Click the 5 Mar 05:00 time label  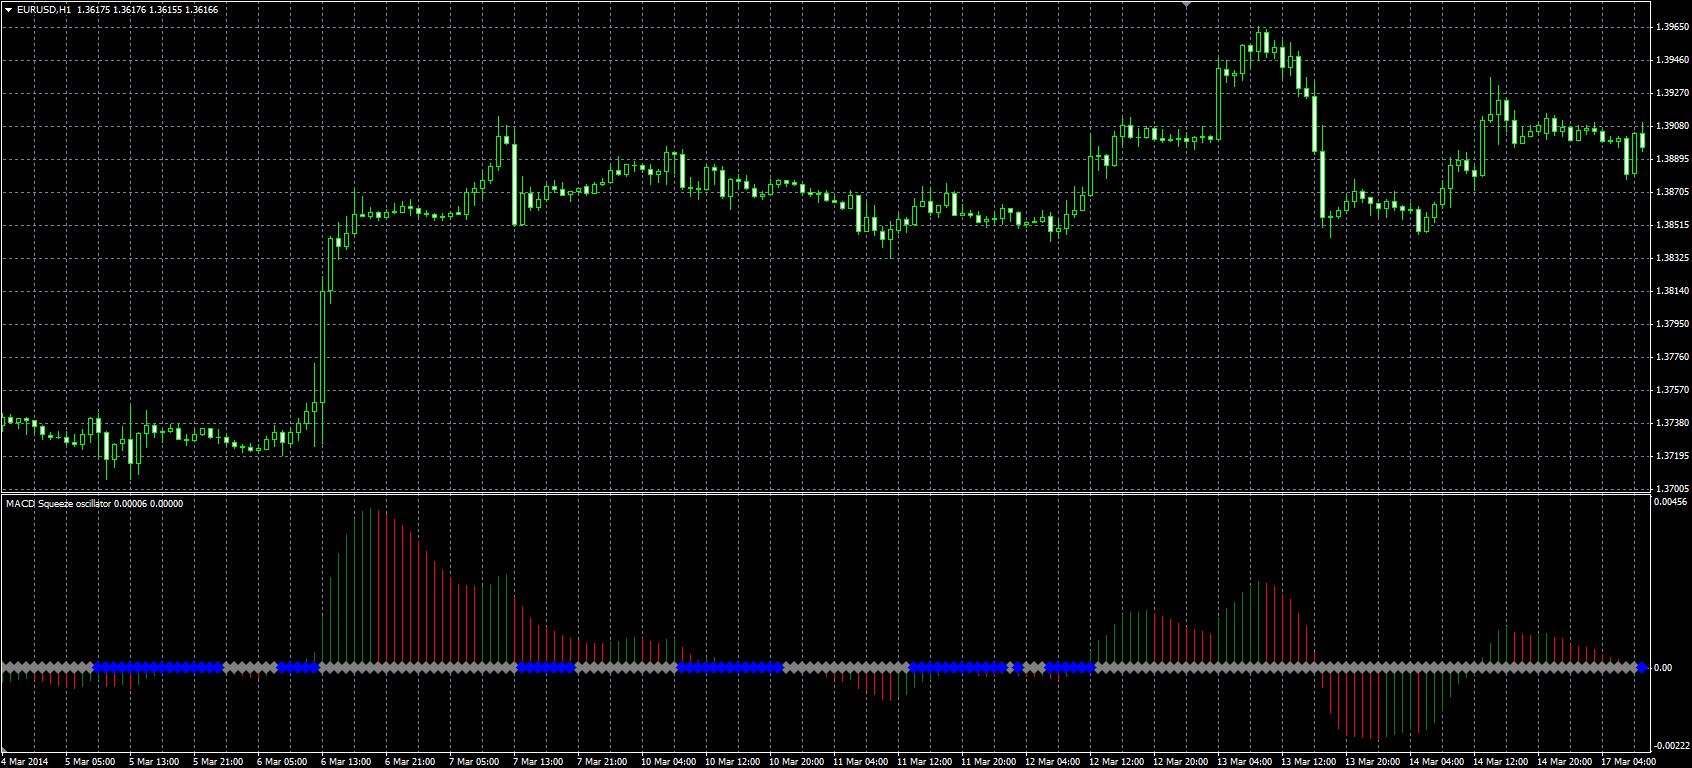pos(90,762)
